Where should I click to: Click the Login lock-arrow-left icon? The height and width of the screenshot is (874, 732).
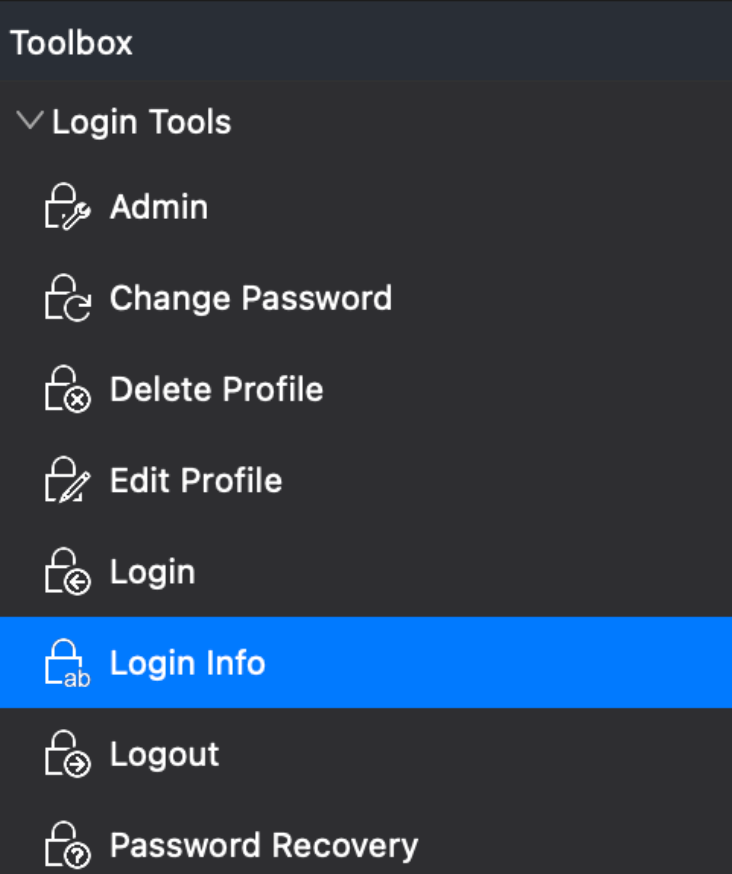(67, 572)
